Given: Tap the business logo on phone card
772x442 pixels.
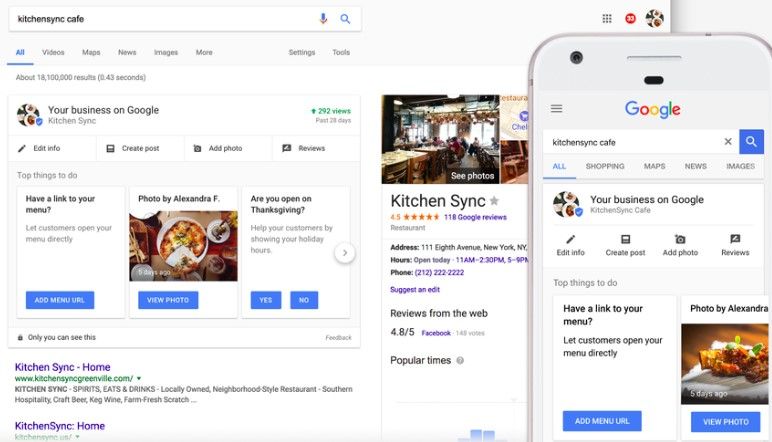Looking at the screenshot, I should (x=567, y=204).
